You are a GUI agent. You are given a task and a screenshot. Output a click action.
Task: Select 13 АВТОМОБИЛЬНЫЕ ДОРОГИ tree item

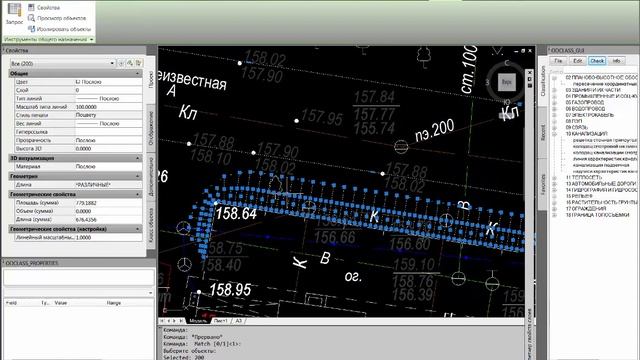601,184
